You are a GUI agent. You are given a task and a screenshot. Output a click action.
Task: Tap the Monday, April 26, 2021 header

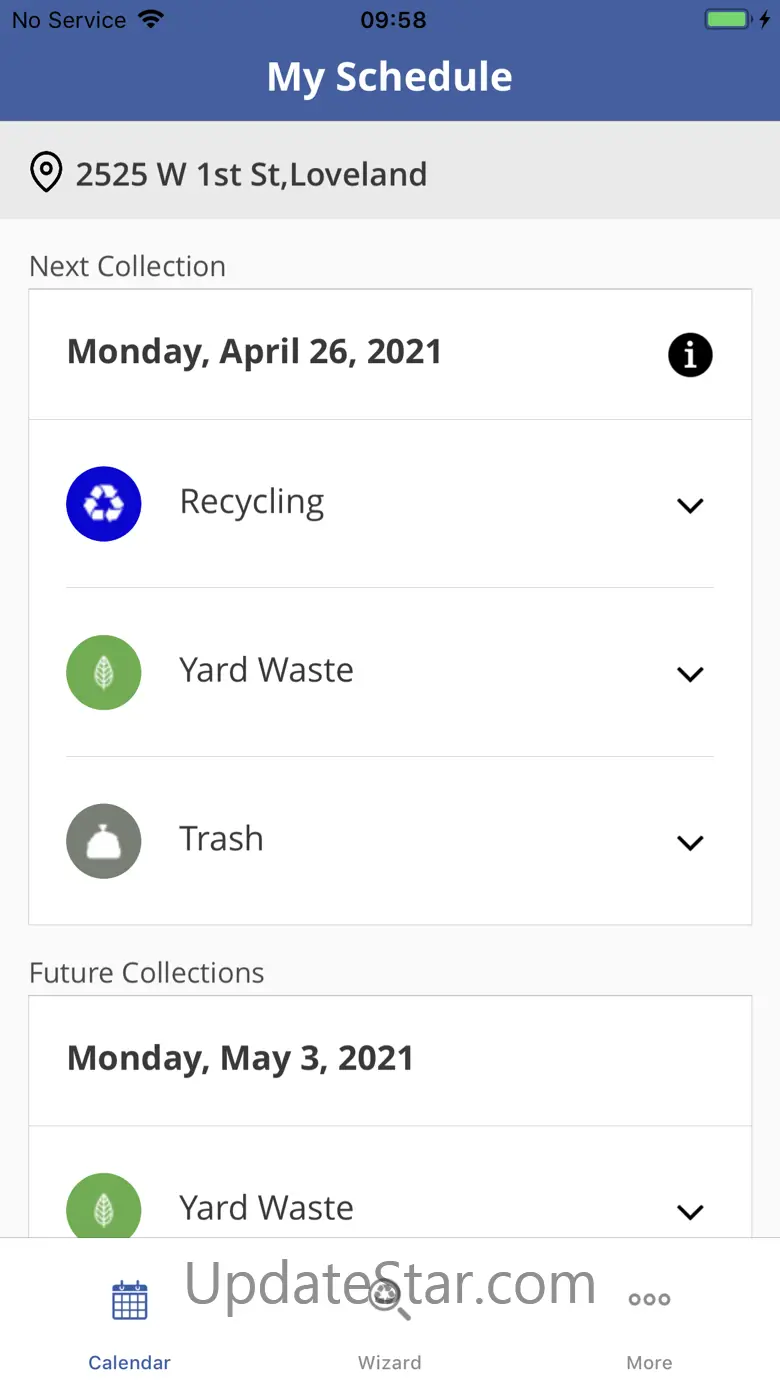point(254,352)
